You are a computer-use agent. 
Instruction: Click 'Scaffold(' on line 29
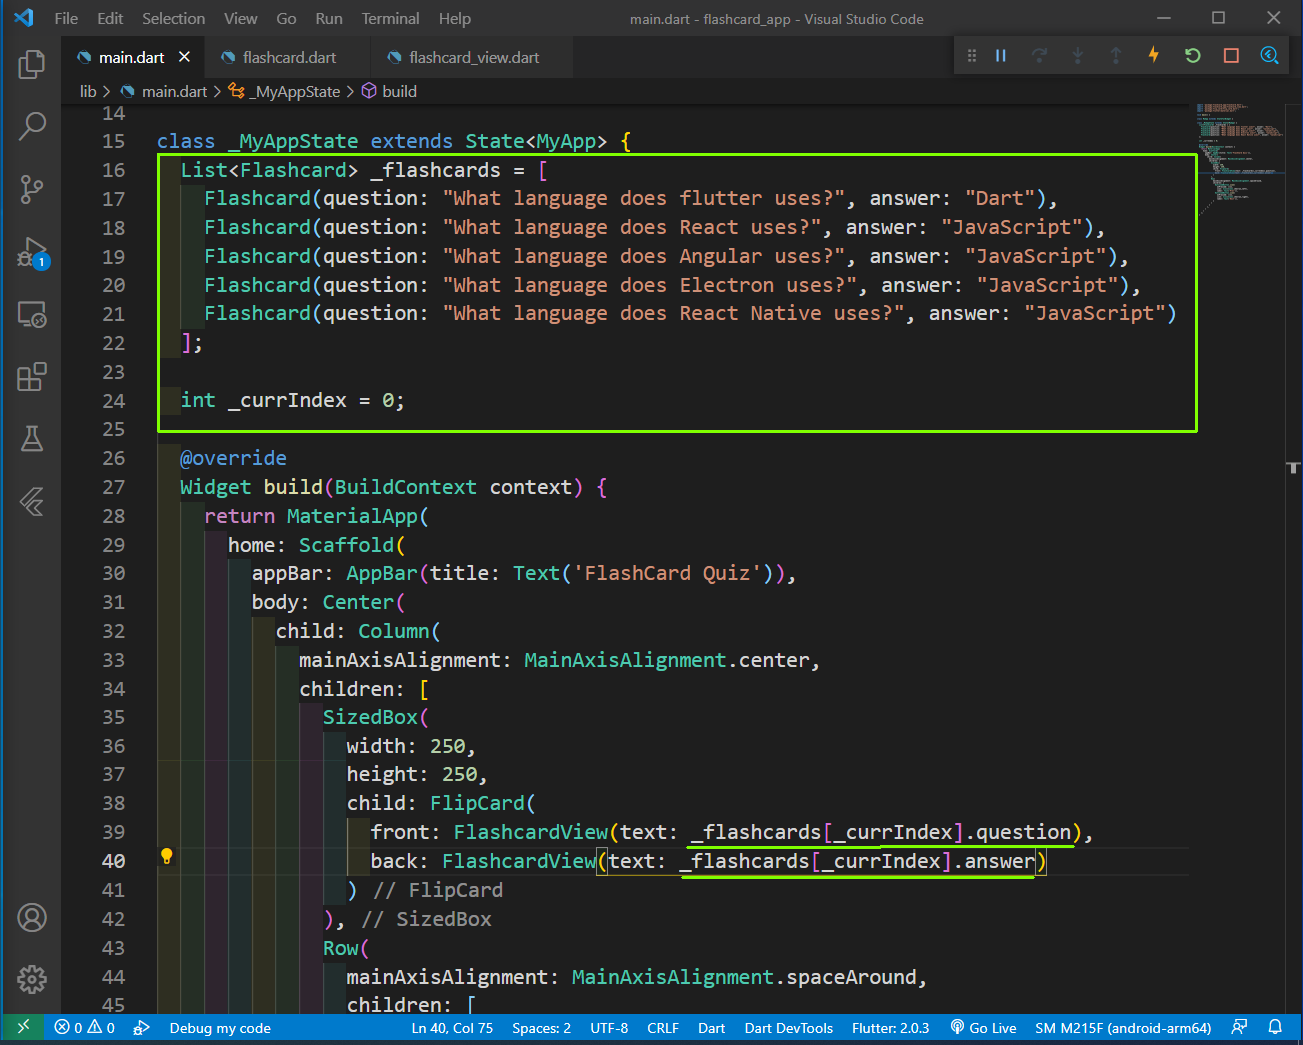pyautogui.click(x=351, y=545)
